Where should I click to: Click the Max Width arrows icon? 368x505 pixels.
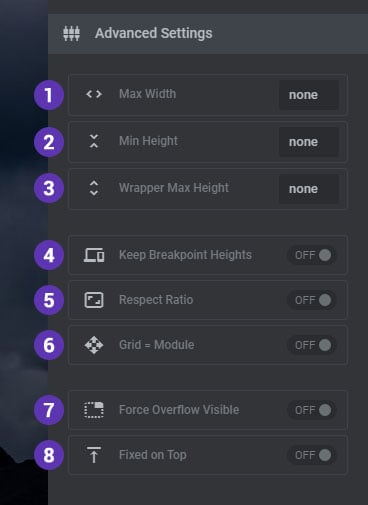[94, 94]
